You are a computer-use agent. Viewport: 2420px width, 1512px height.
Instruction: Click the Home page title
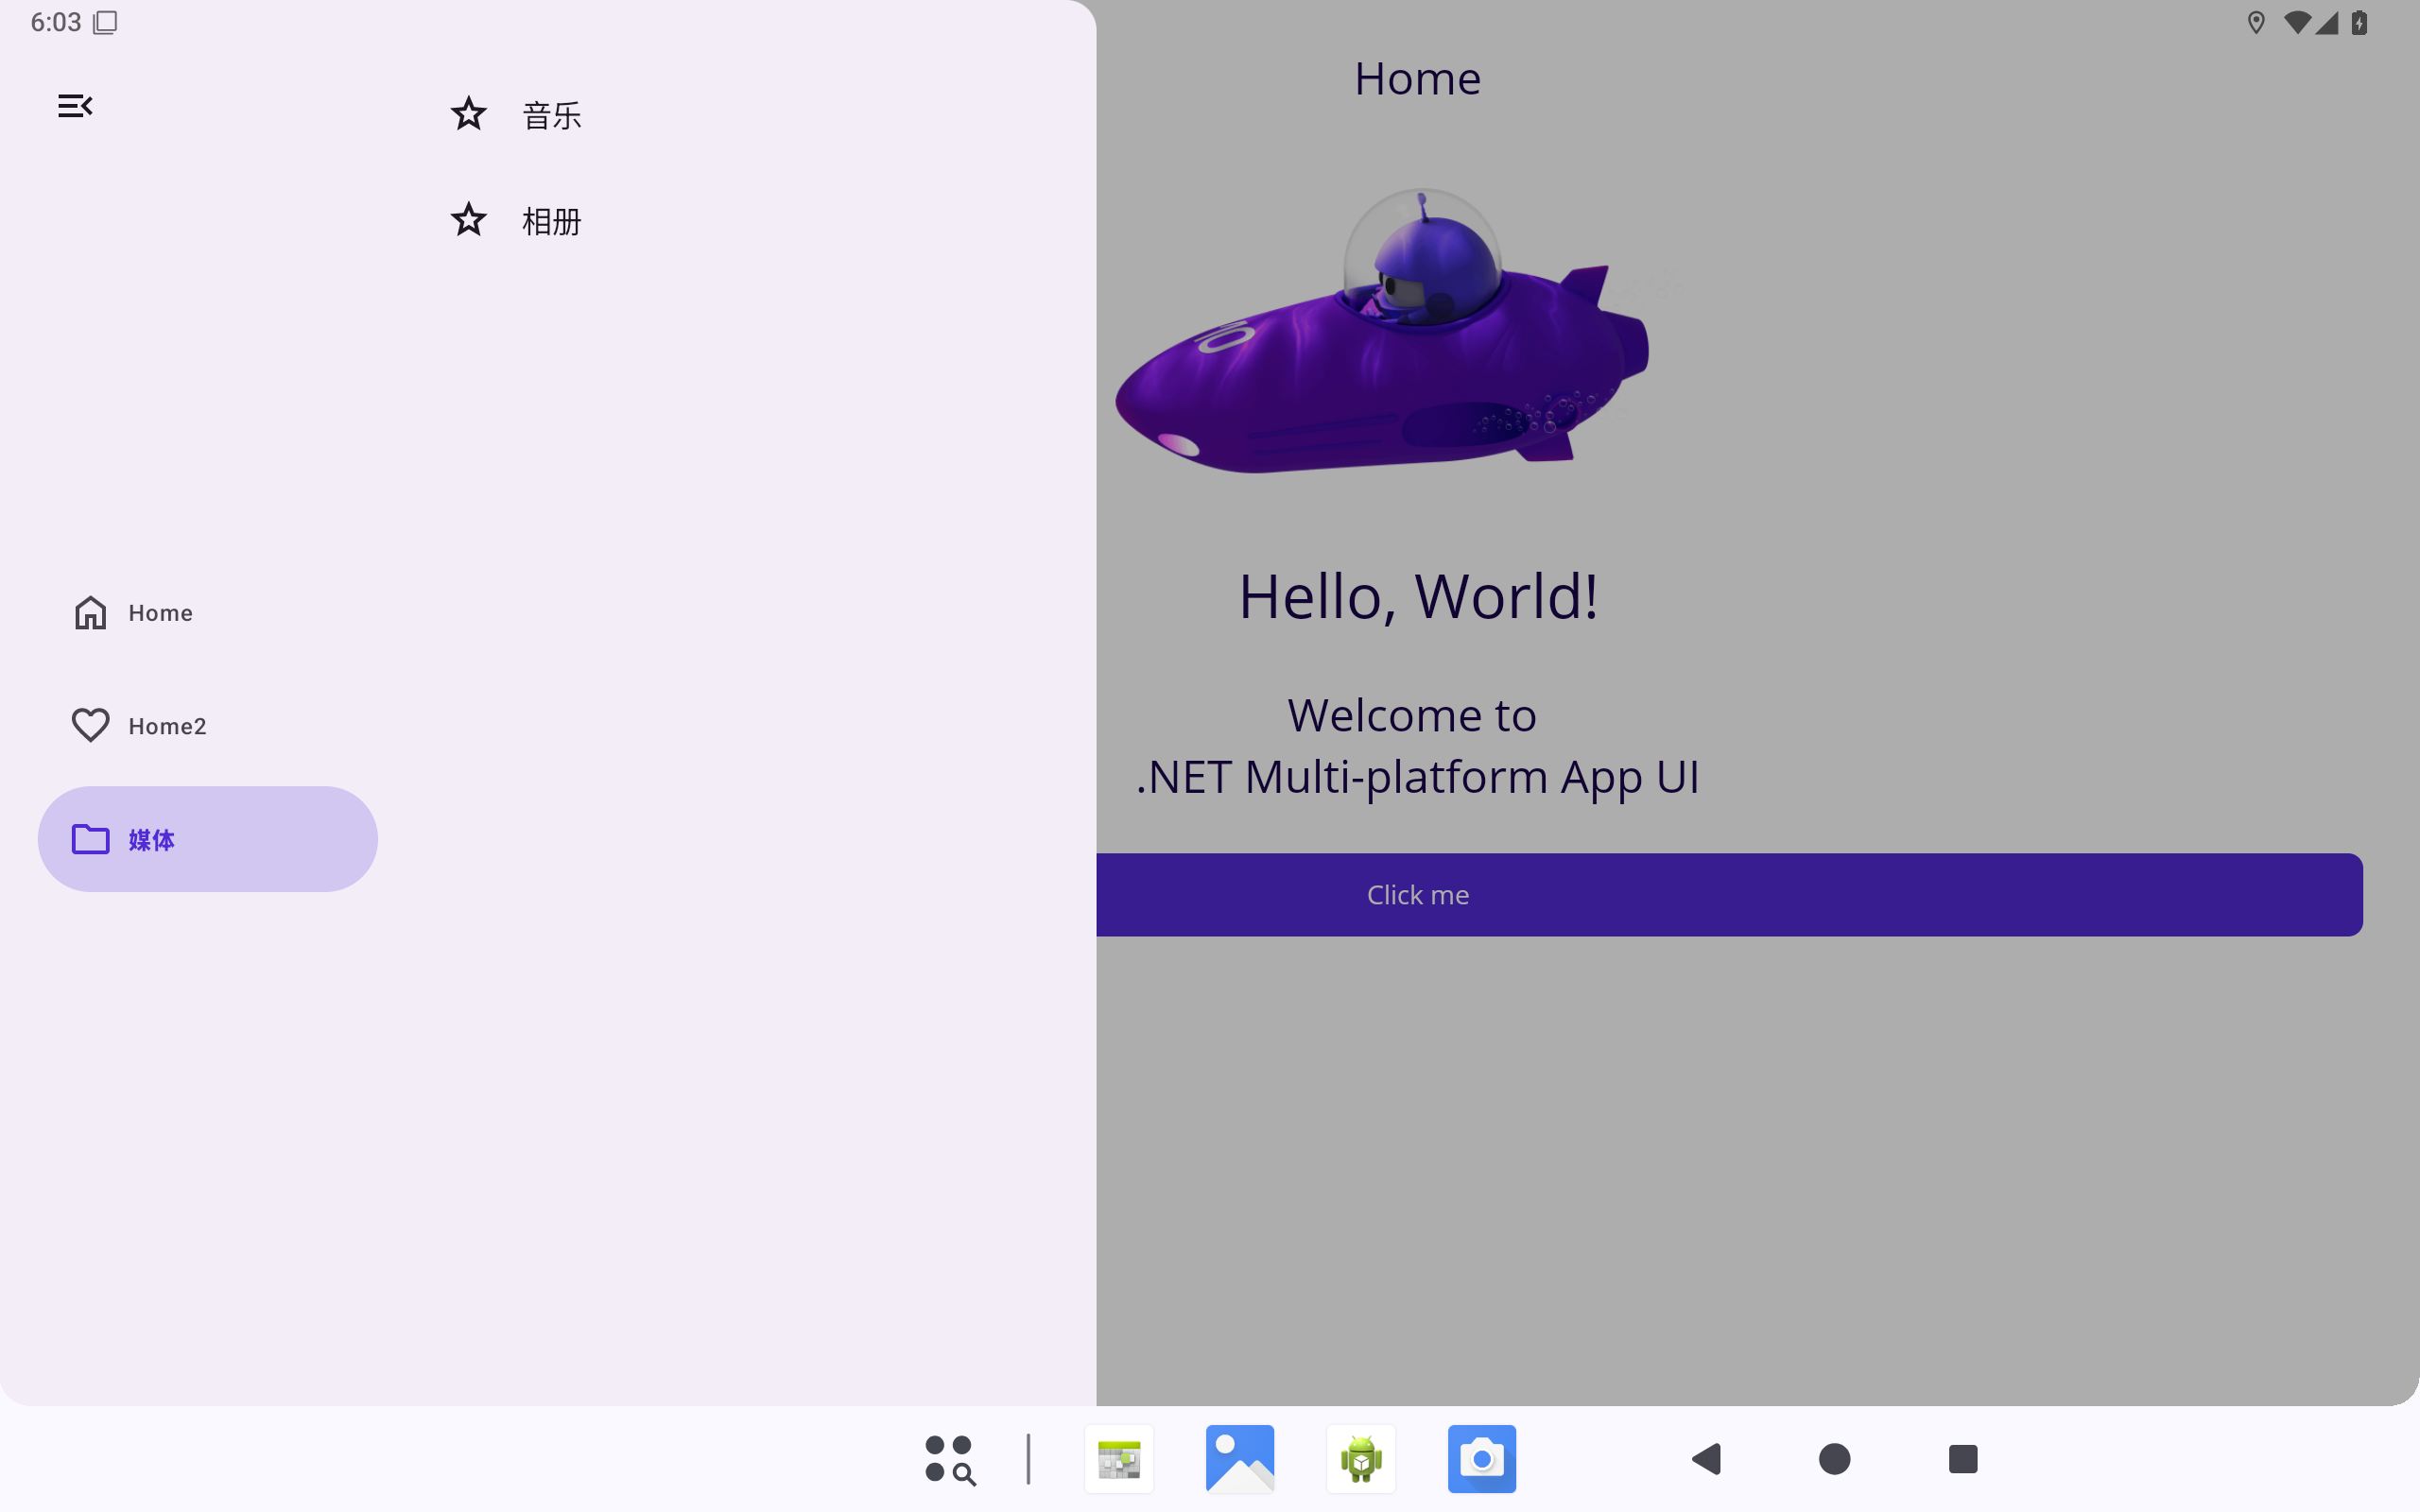[1417, 79]
